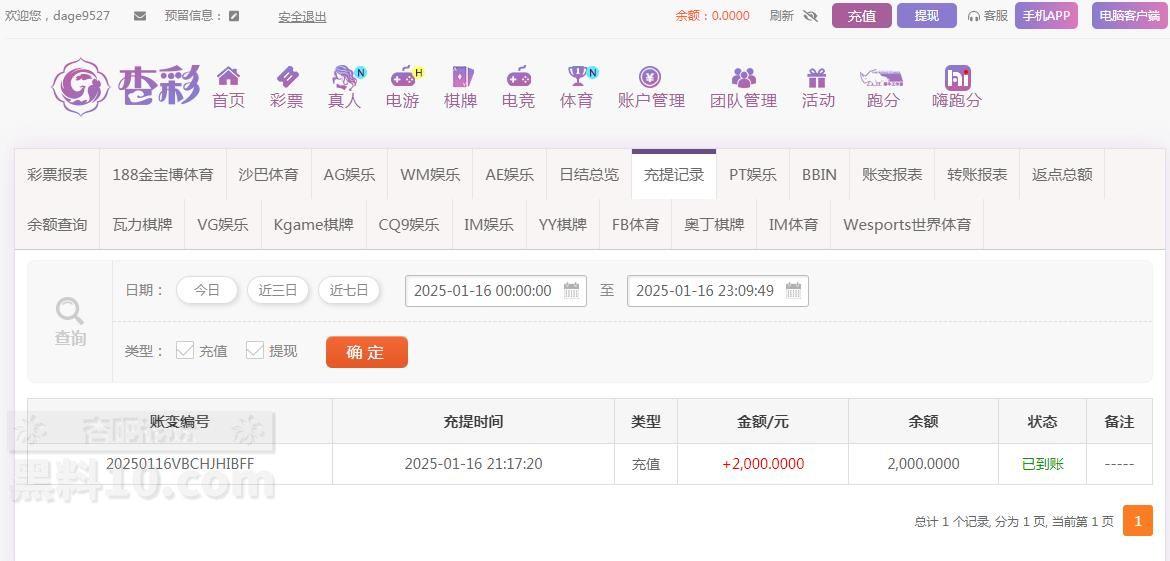1170x561 pixels.
Task: Open 电游 gamepad icon
Action: (x=404, y=76)
